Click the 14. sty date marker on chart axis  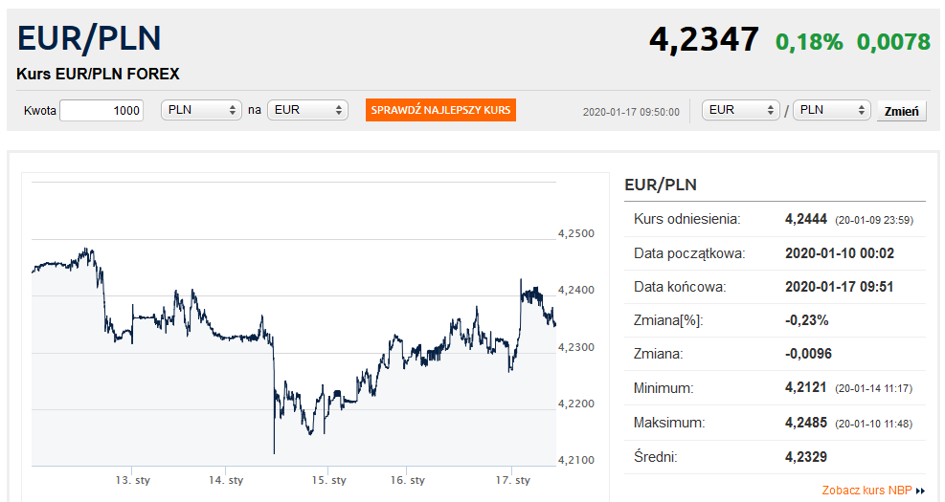pos(226,480)
